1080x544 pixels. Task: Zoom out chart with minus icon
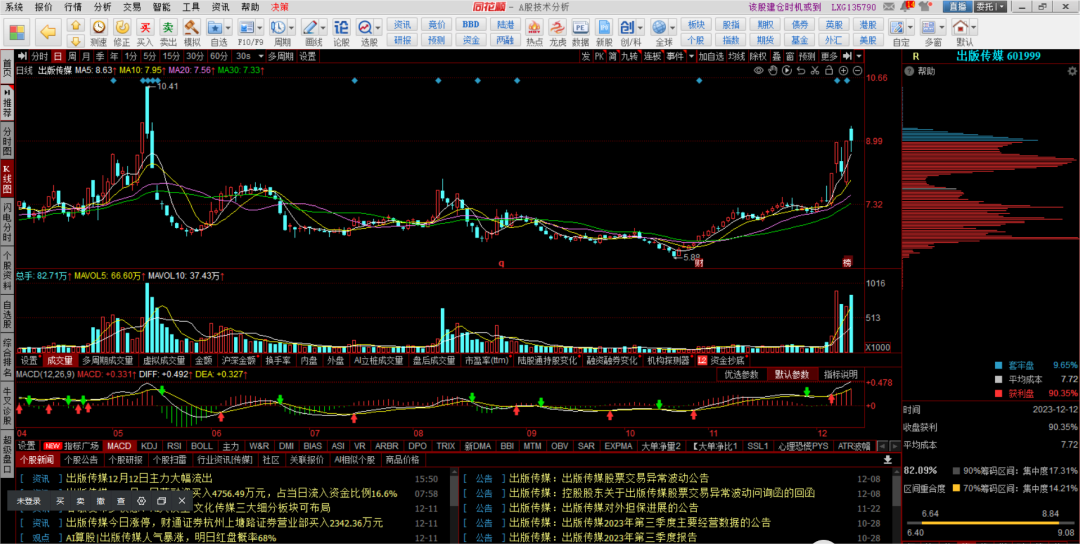click(x=858, y=70)
